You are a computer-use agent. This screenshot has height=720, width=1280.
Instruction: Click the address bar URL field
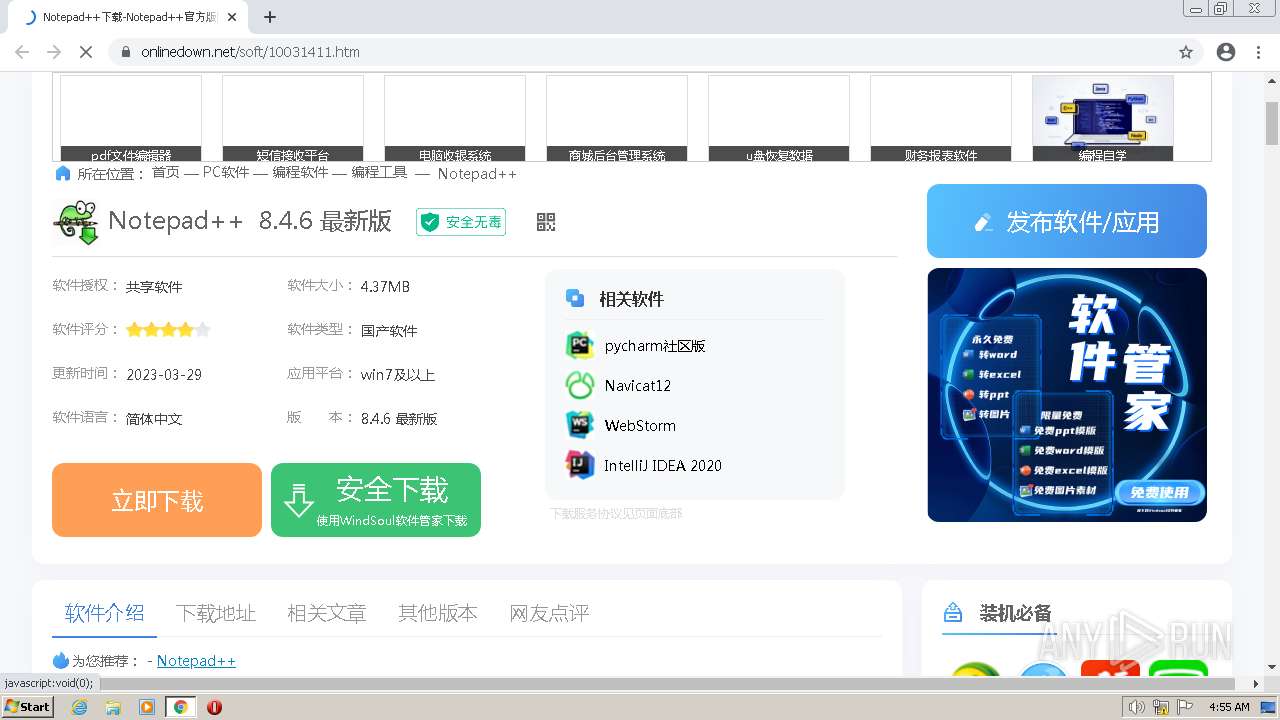pos(640,52)
